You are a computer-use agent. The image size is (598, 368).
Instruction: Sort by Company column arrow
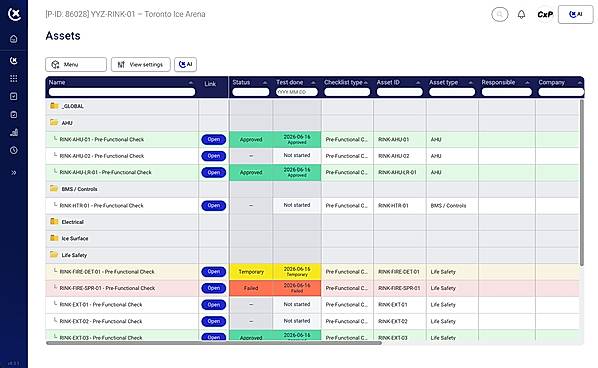(580, 83)
